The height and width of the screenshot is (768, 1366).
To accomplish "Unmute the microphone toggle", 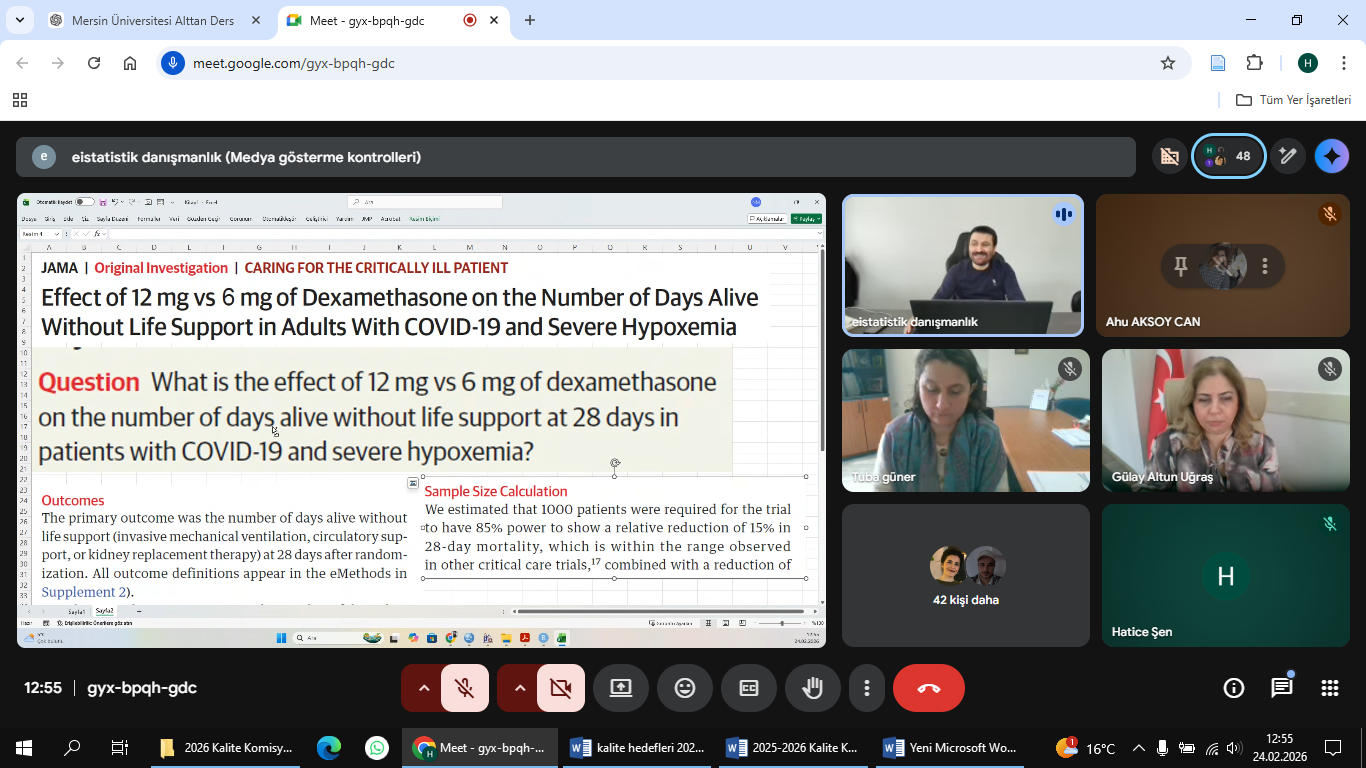I will pyautogui.click(x=465, y=688).
